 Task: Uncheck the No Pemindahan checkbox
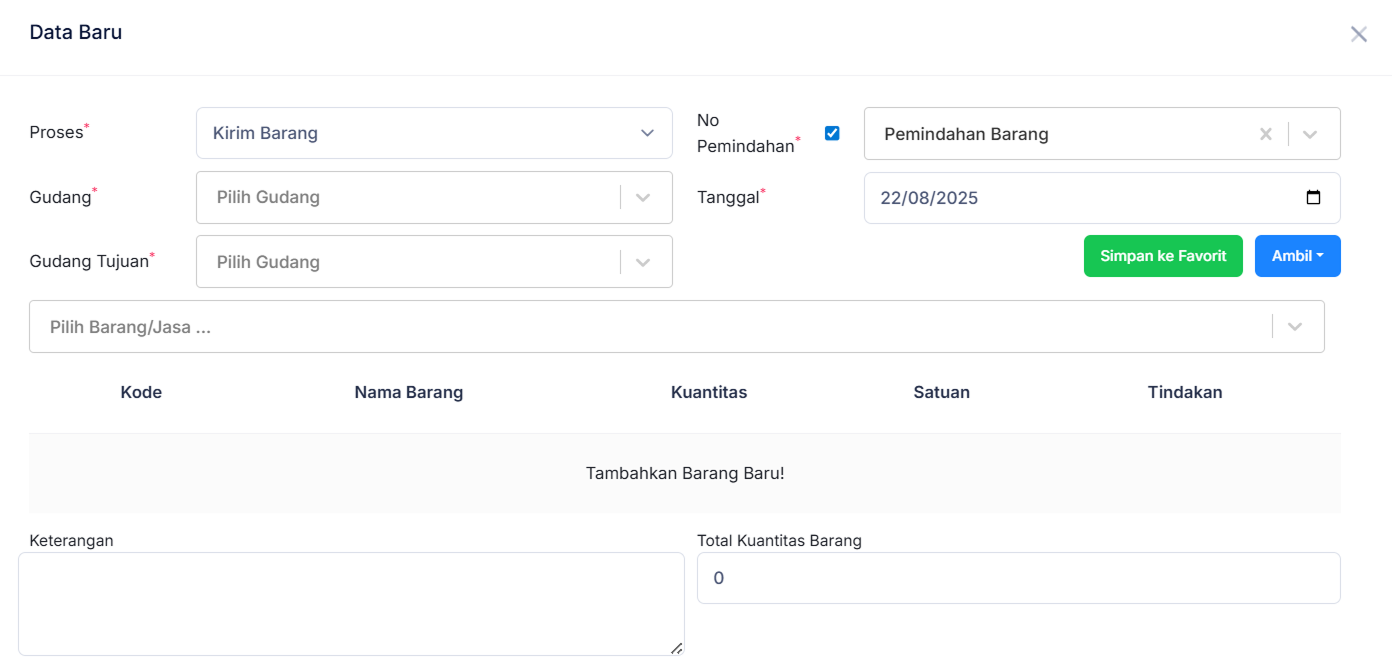click(831, 132)
